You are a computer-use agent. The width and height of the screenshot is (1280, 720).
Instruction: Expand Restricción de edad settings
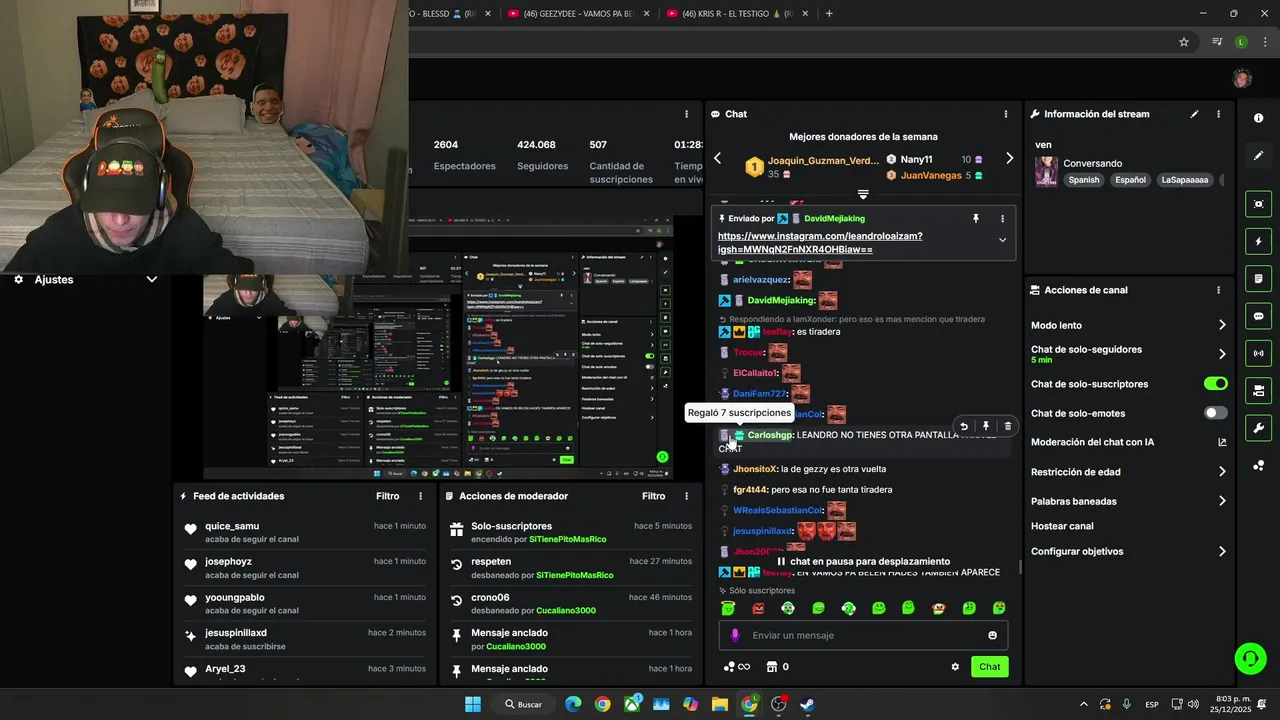click(1222, 472)
